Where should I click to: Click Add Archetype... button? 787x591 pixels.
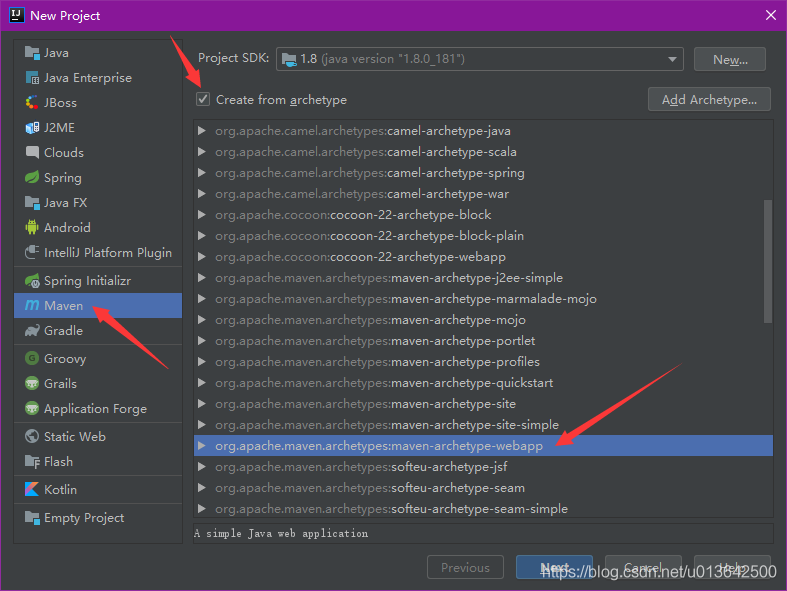[709, 99]
